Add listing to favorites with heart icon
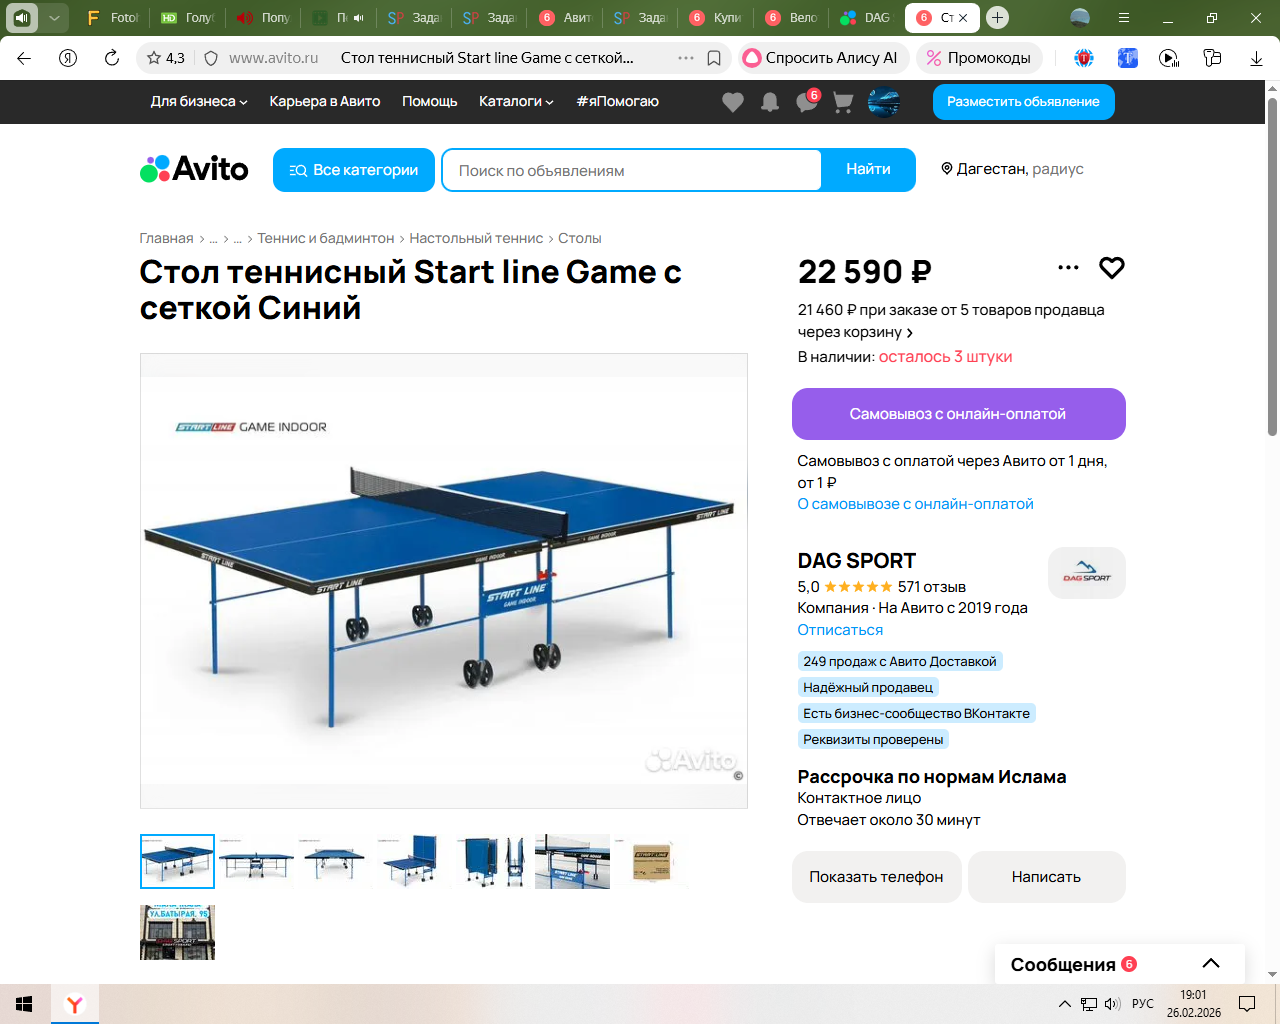This screenshot has width=1280, height=1024. (1112, 268)
